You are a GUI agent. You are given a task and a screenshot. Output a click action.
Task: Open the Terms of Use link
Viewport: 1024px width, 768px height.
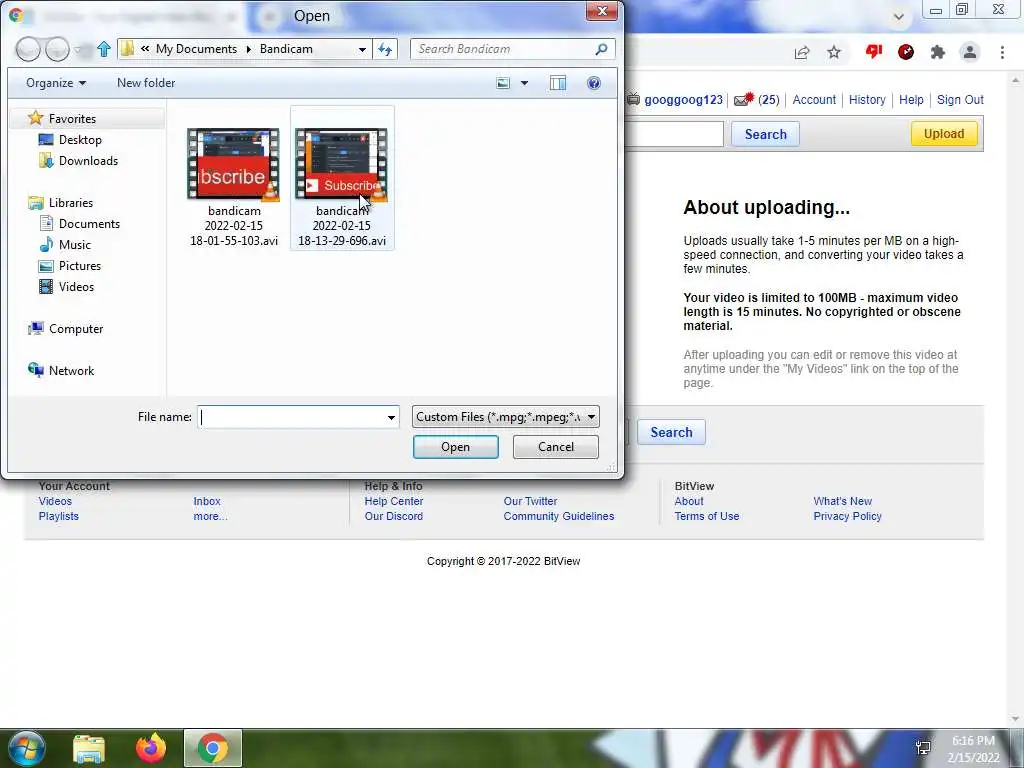pos(707,516)
